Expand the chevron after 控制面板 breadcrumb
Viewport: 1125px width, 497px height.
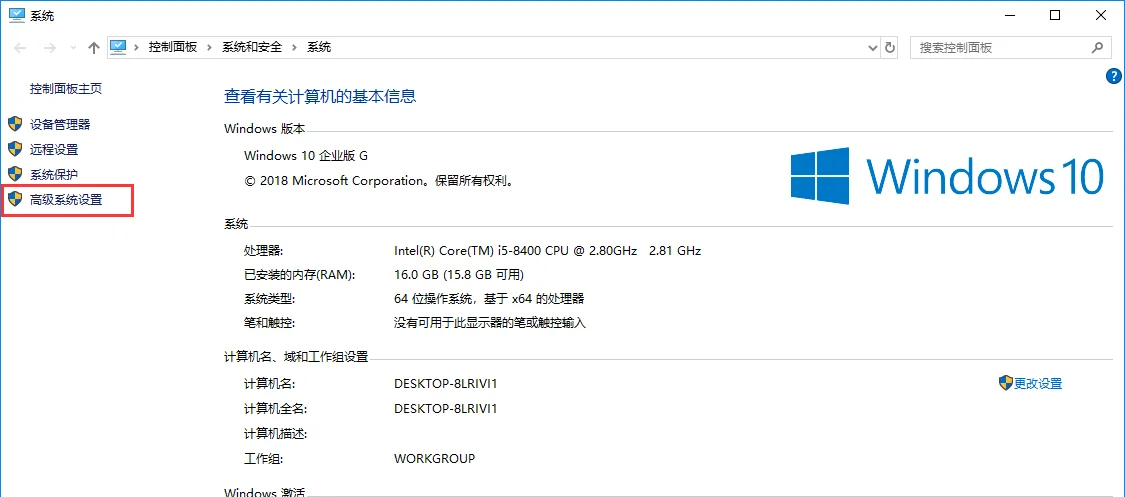(x=210, y=48)
